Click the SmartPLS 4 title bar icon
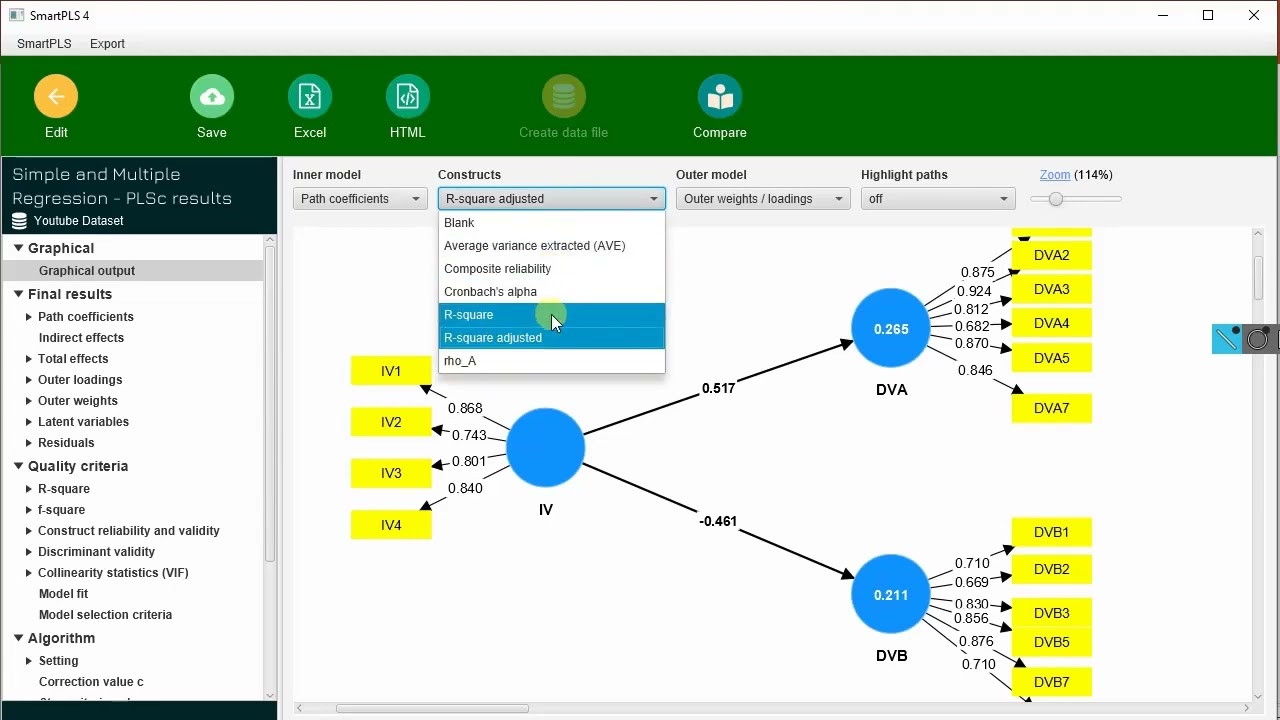Screen dimensions: 1280x720 [x=16, y=15]
